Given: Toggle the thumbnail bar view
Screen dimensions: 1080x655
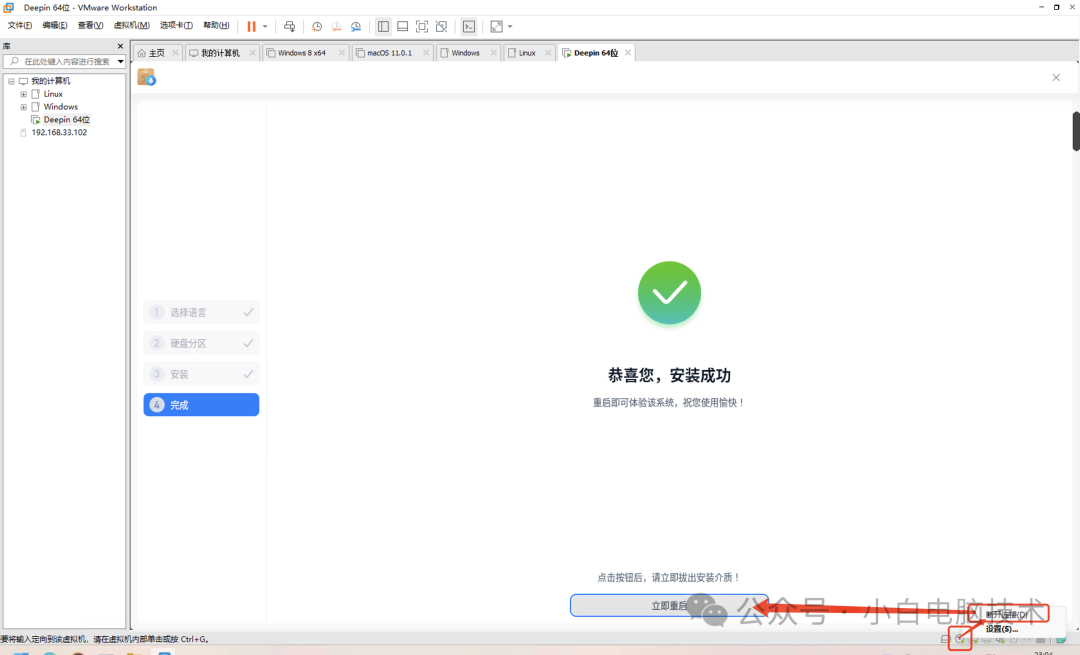Looking at the screenshot, I should pyautogui.click(x=402, y=26).
